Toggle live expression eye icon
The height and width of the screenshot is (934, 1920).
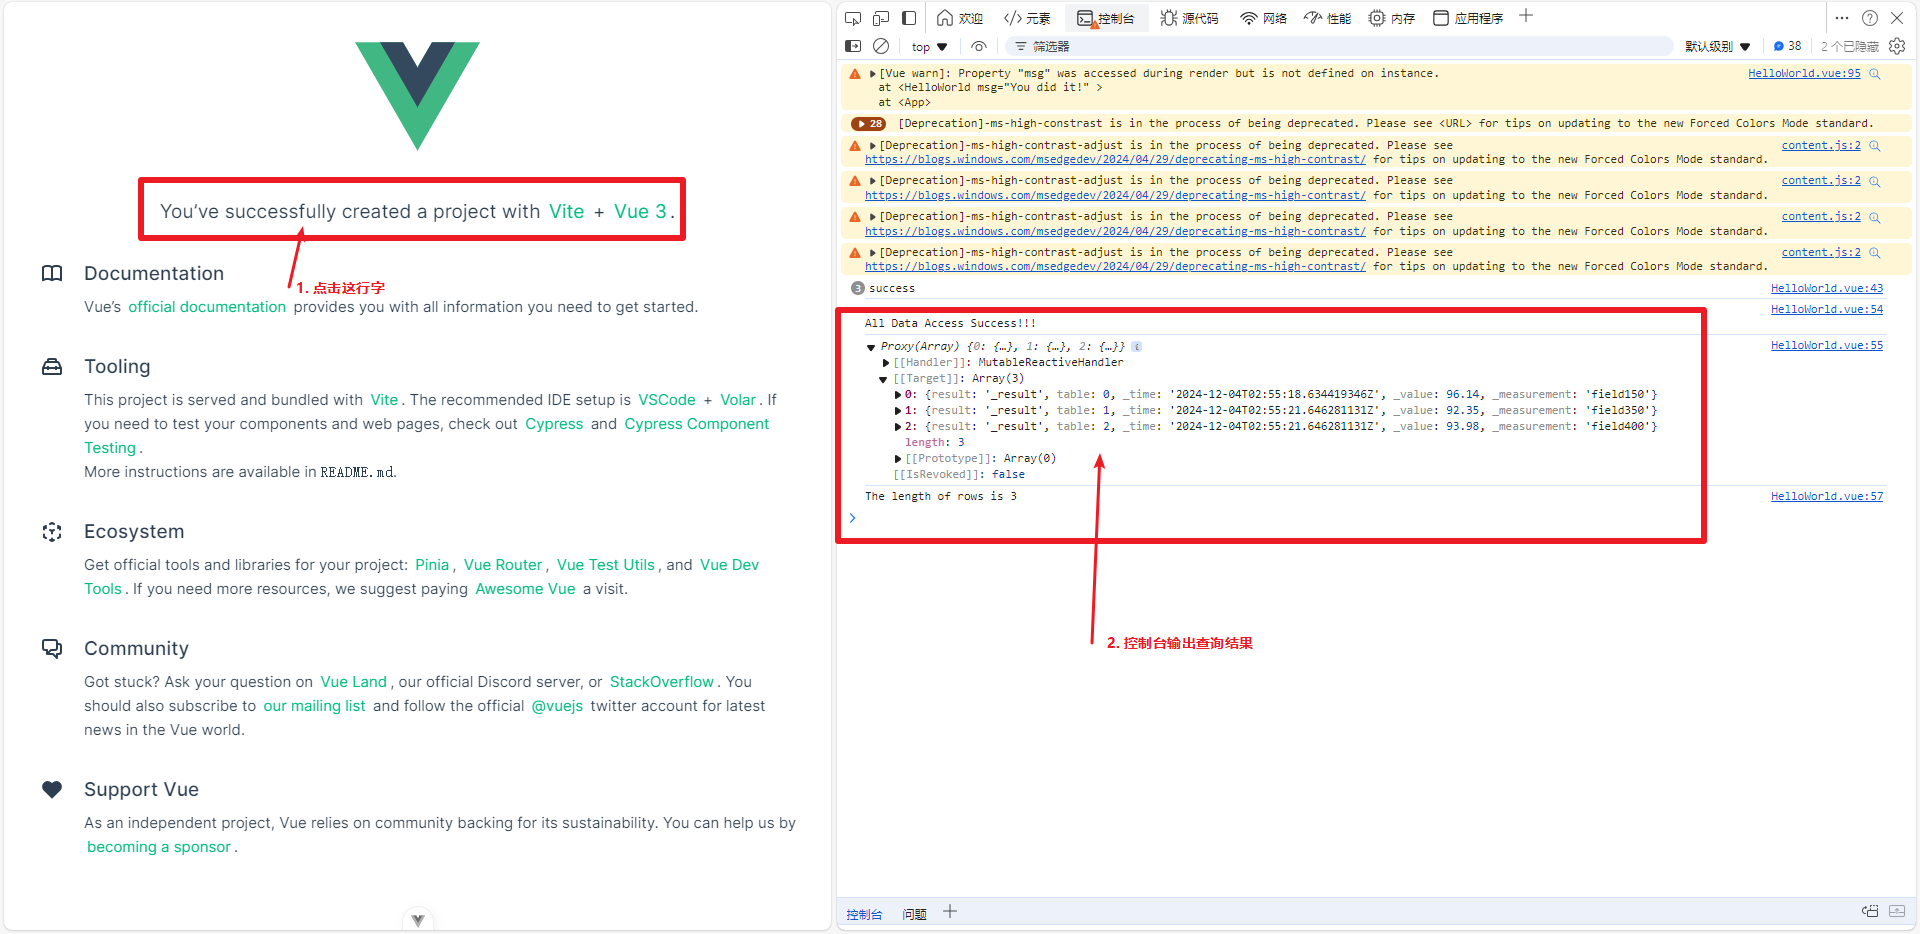tap(979, 46)
